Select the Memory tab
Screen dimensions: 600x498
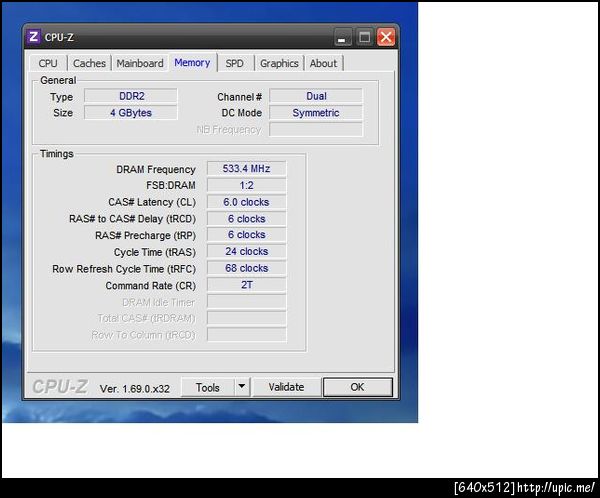(x=192, y=62)
